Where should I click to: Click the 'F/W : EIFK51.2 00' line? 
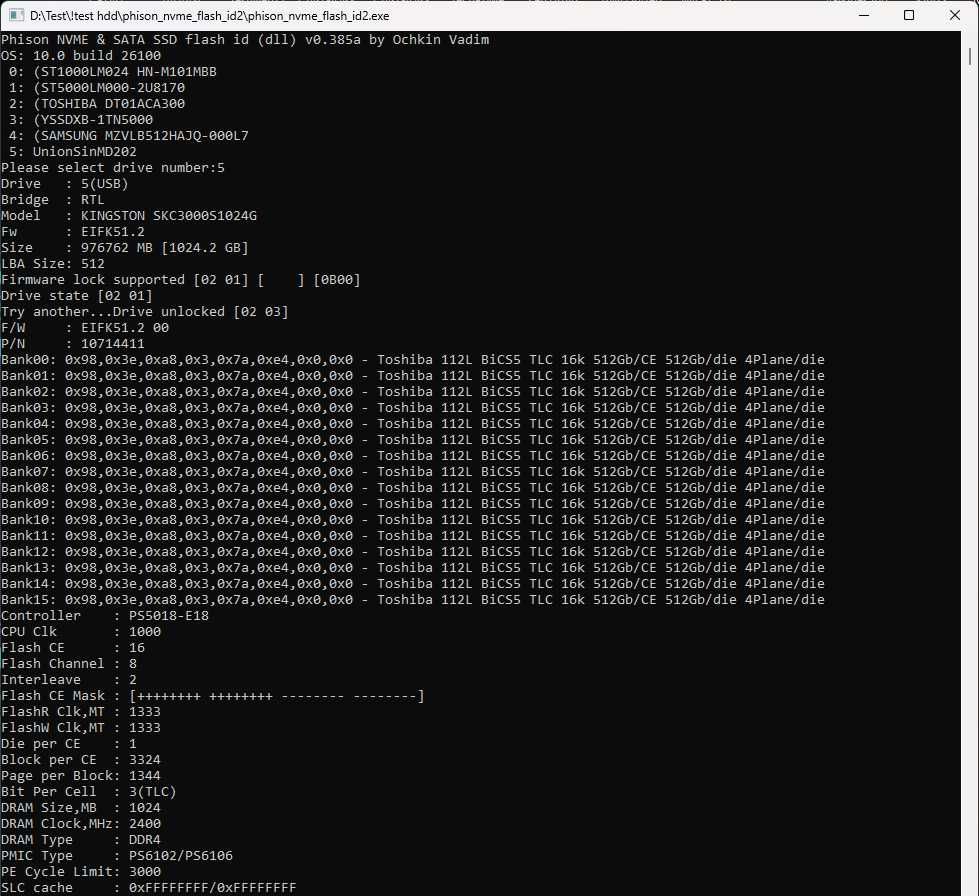tap(85, 327)
